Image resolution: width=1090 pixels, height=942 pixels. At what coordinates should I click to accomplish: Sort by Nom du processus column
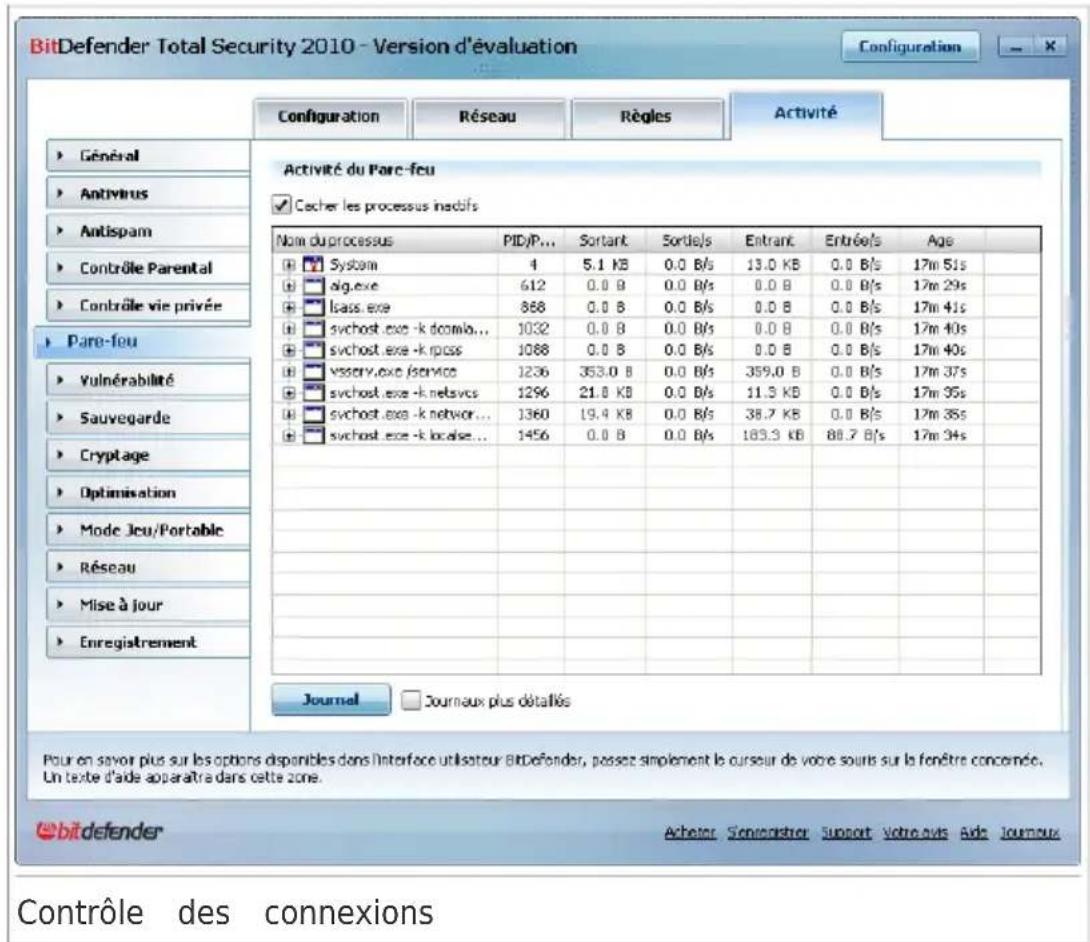tap(385, 241)
